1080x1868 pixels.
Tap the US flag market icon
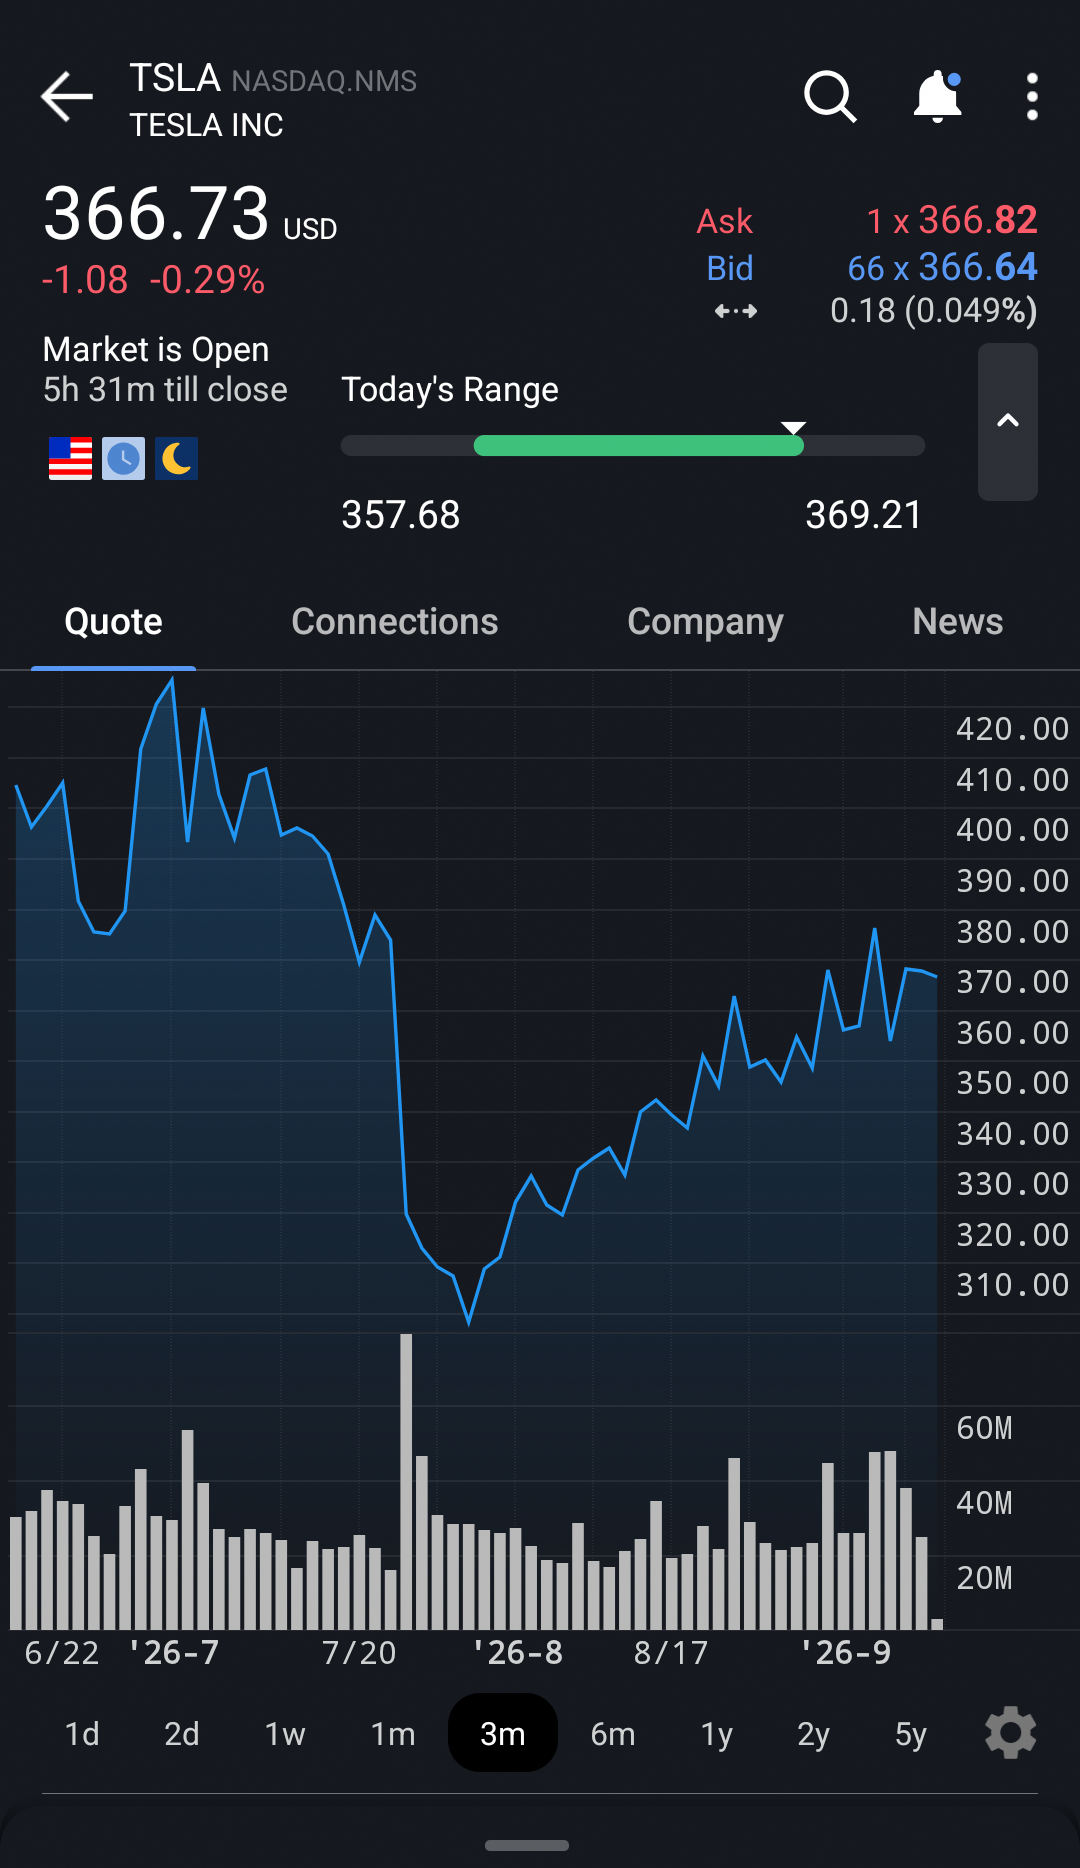(70, 459)
